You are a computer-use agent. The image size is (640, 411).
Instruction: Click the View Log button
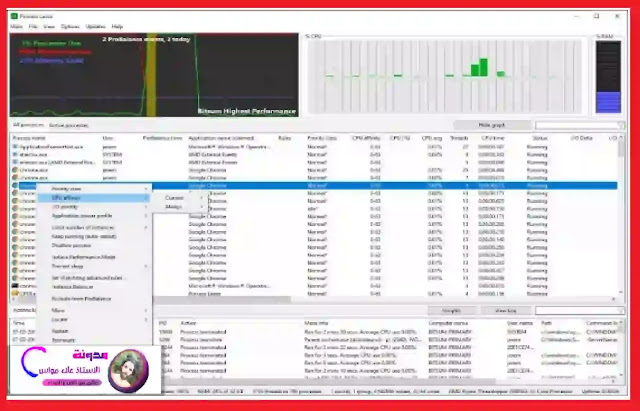pos(506,311)
